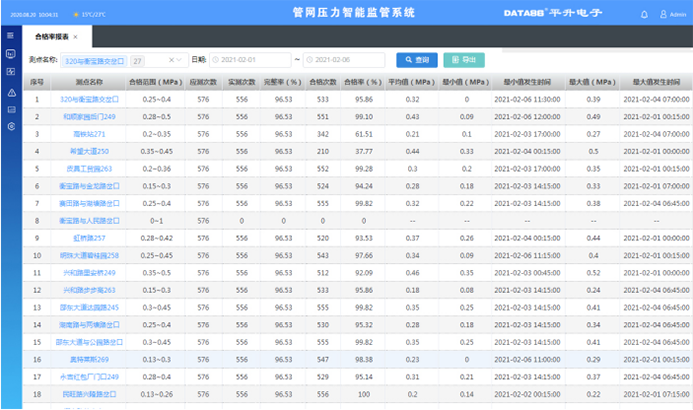
Task: Open the Admin user menu
Action: [x=673, y=15]
